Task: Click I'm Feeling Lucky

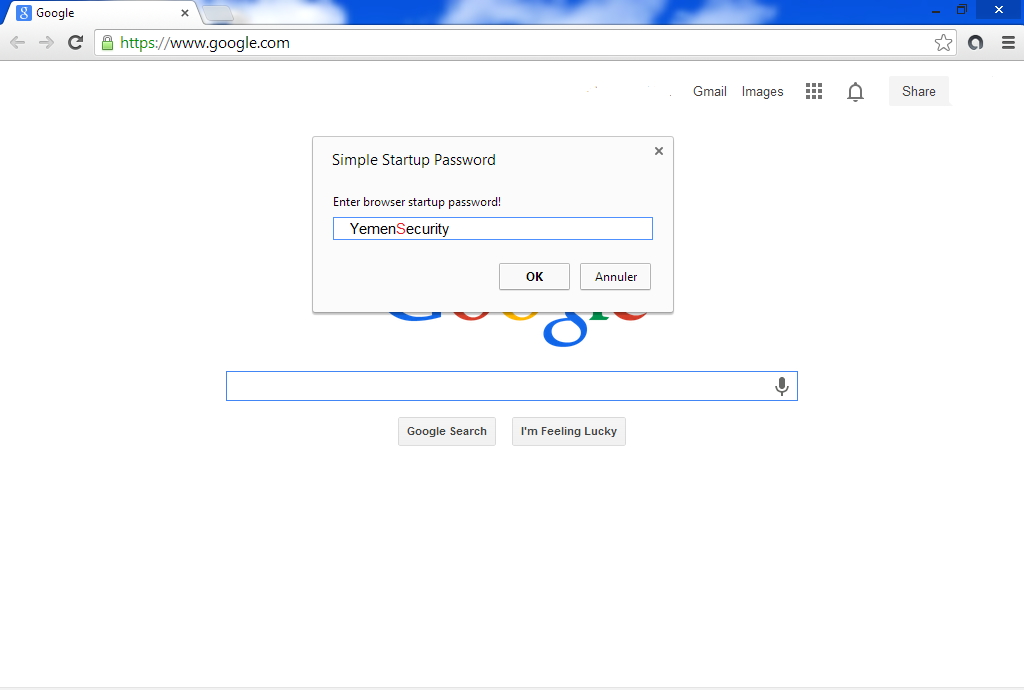Action: (569, 431)
